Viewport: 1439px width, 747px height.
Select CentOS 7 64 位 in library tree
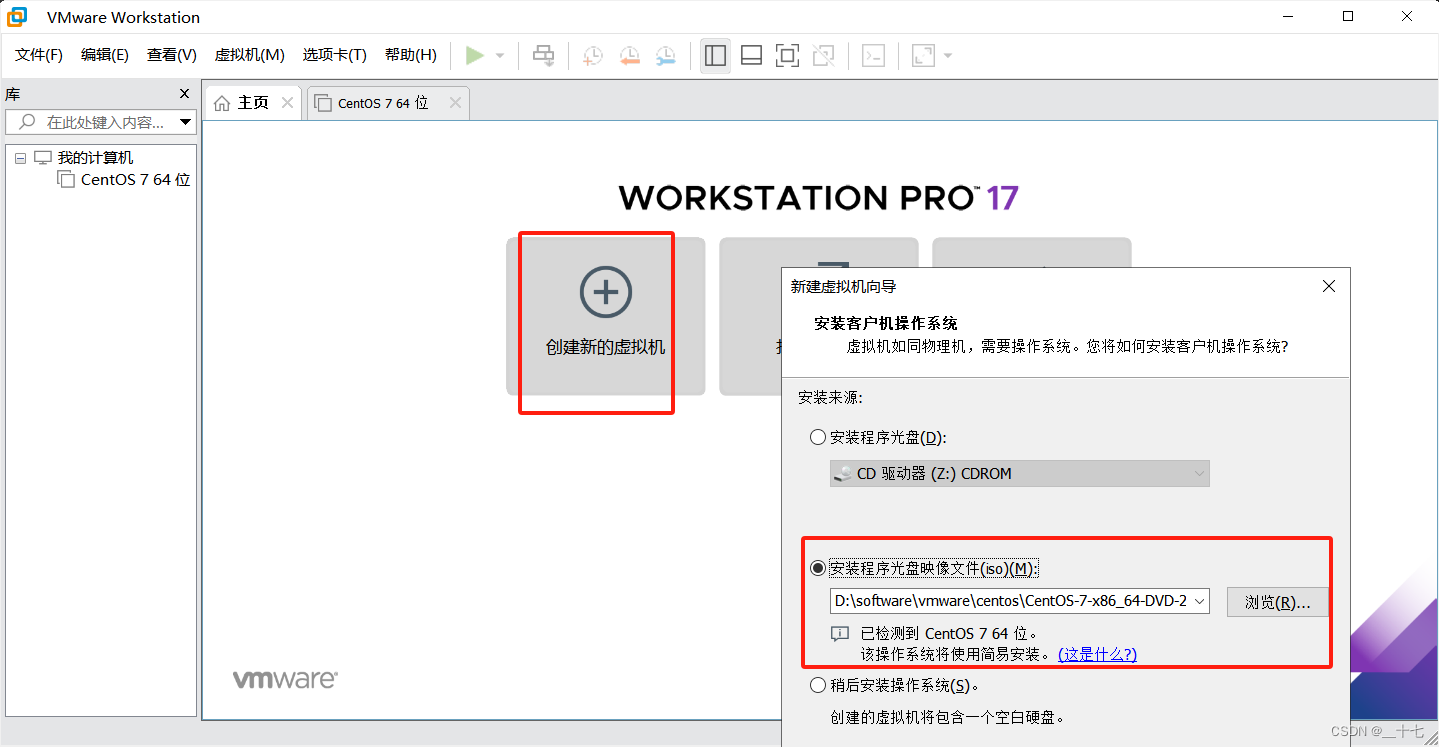135,180
